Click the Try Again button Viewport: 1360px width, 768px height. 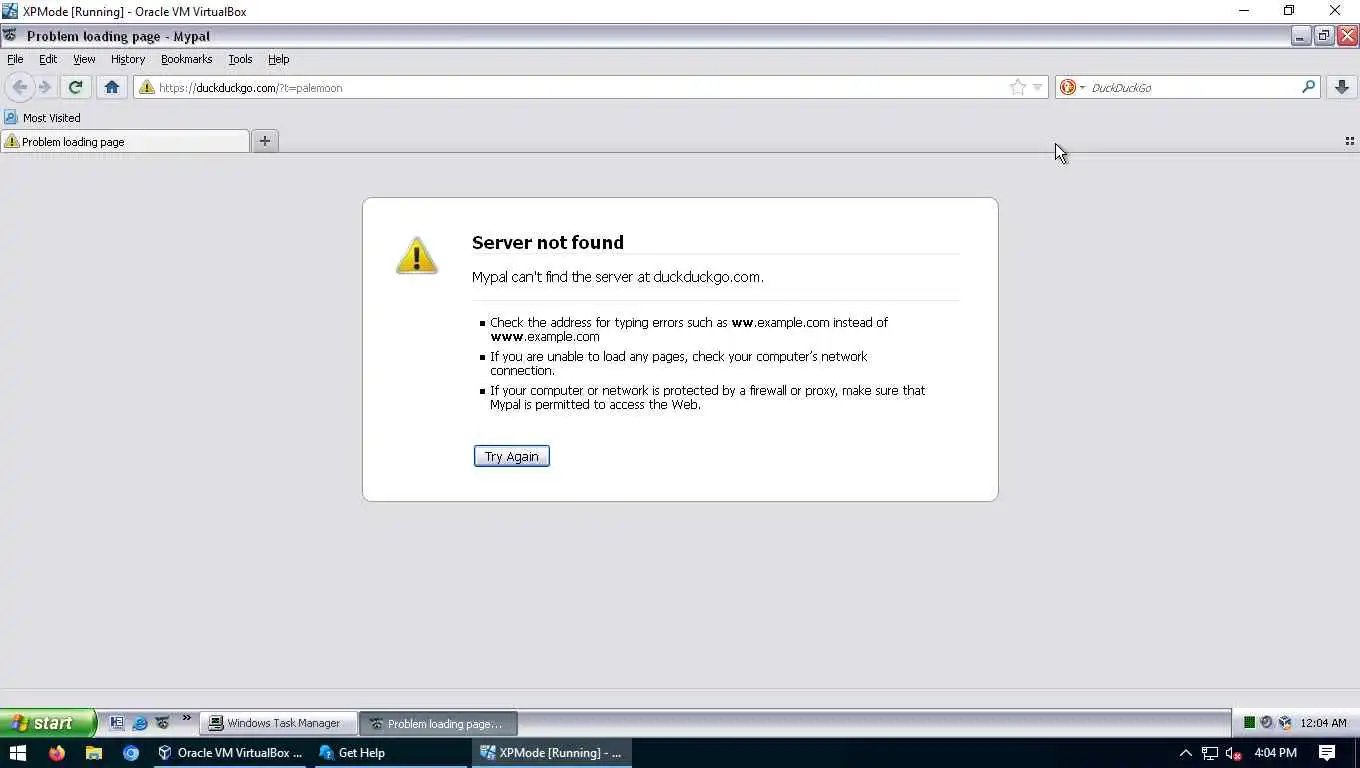click(x=511, y=456)
